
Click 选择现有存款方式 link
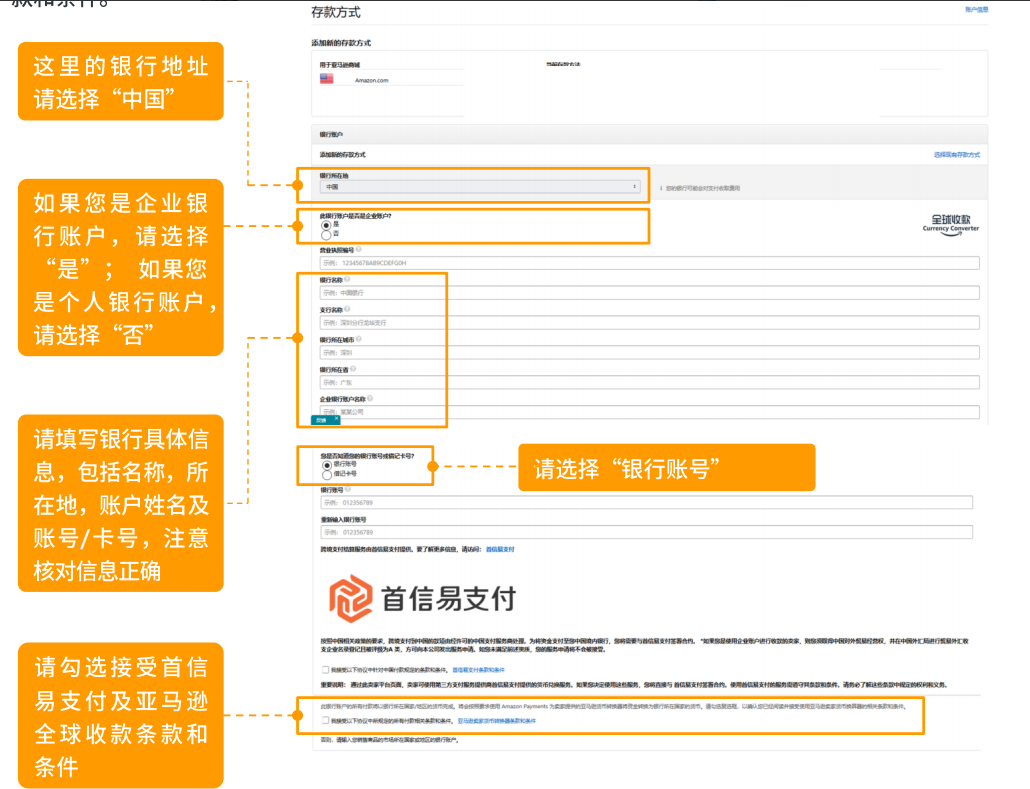pyautogui.click(x=956, y=155)
